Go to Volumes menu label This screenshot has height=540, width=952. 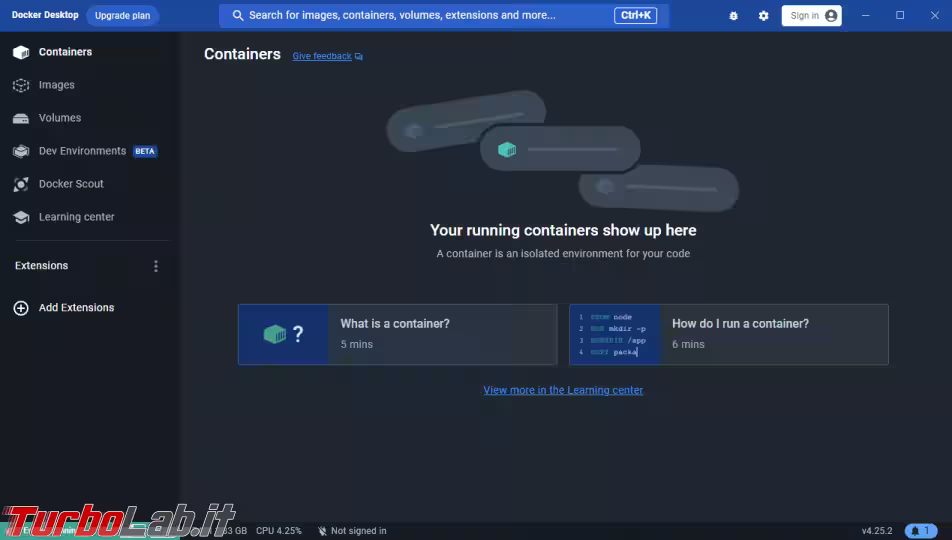(60, 118)
